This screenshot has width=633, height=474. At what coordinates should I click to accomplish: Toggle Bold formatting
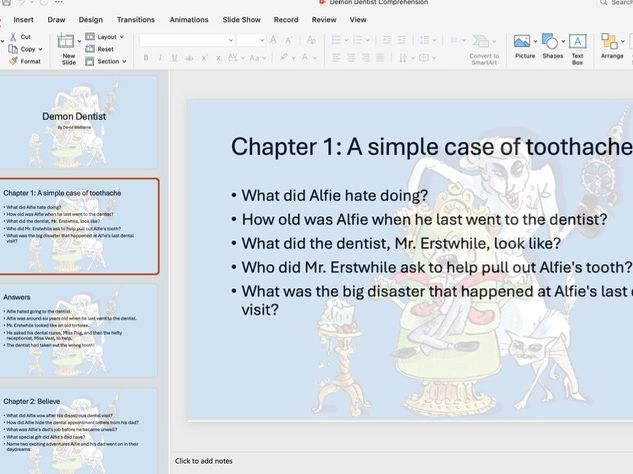click(146, 58)
